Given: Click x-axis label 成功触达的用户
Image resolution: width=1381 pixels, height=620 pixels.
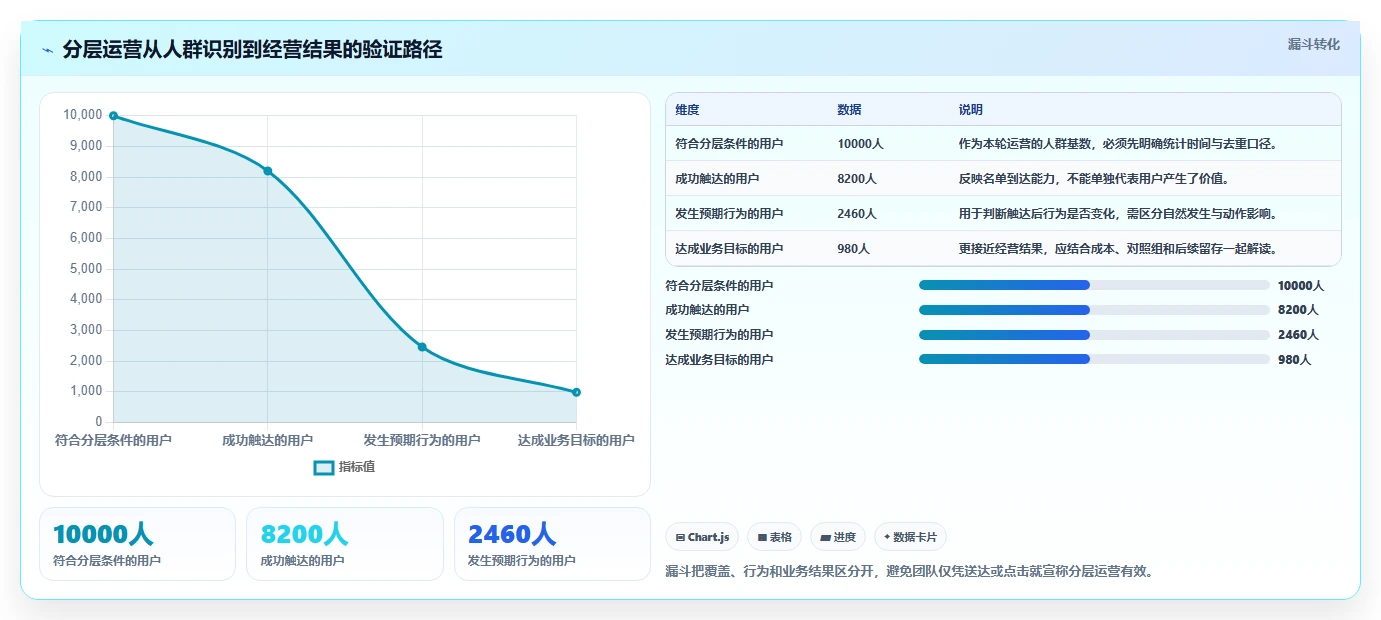Looking at the screenshot, I should coord(268,440).
